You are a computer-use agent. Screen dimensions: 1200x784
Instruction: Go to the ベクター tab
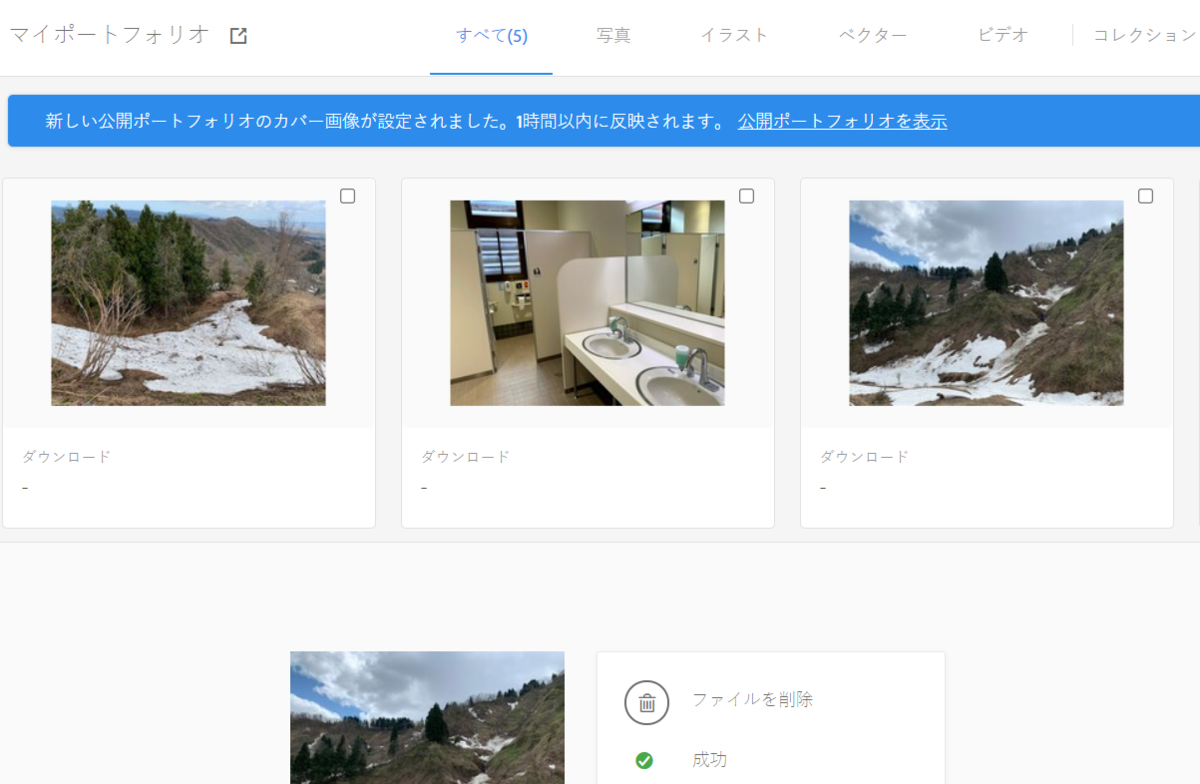[873, 36]
